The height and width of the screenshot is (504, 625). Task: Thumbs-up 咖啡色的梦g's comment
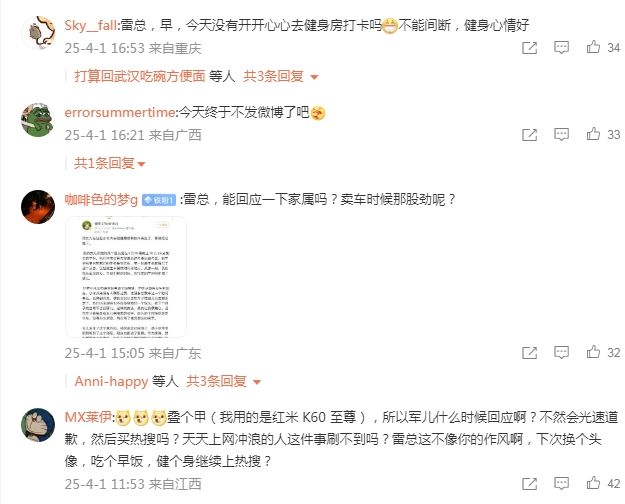tap(593, 352)
